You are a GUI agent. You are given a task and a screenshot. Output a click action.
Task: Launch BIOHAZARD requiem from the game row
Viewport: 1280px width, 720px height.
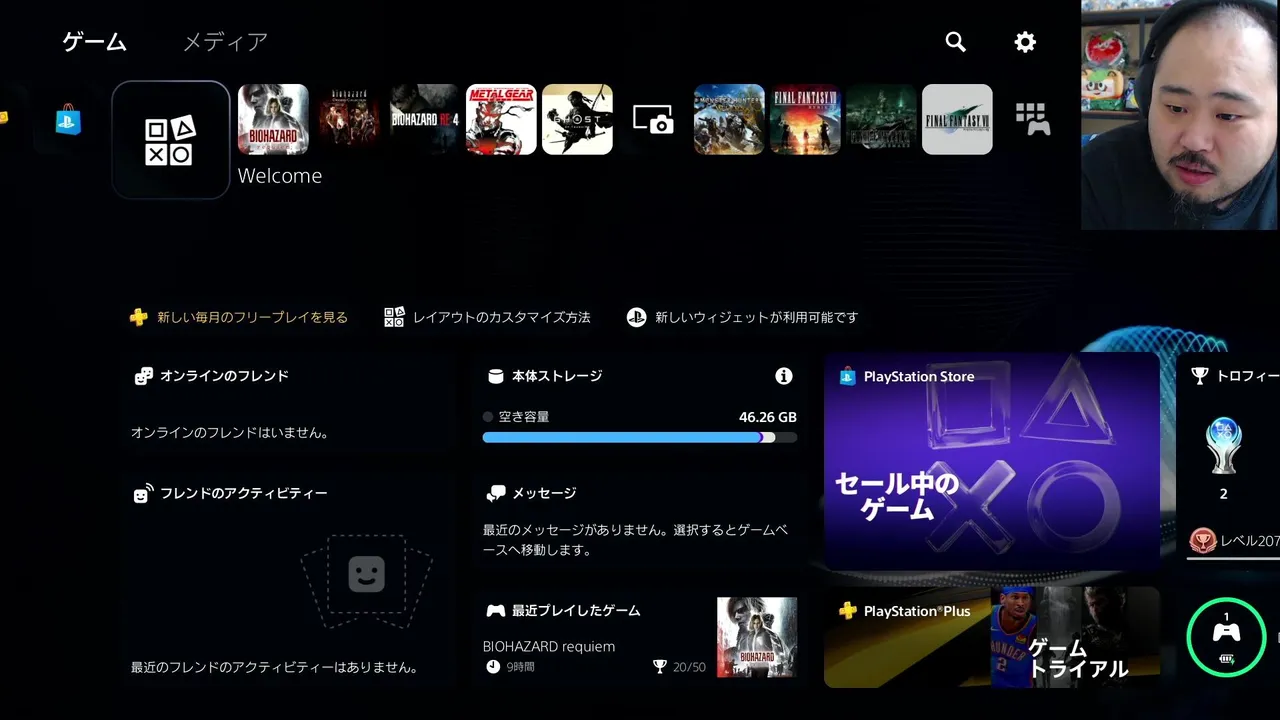click(273, 119)
